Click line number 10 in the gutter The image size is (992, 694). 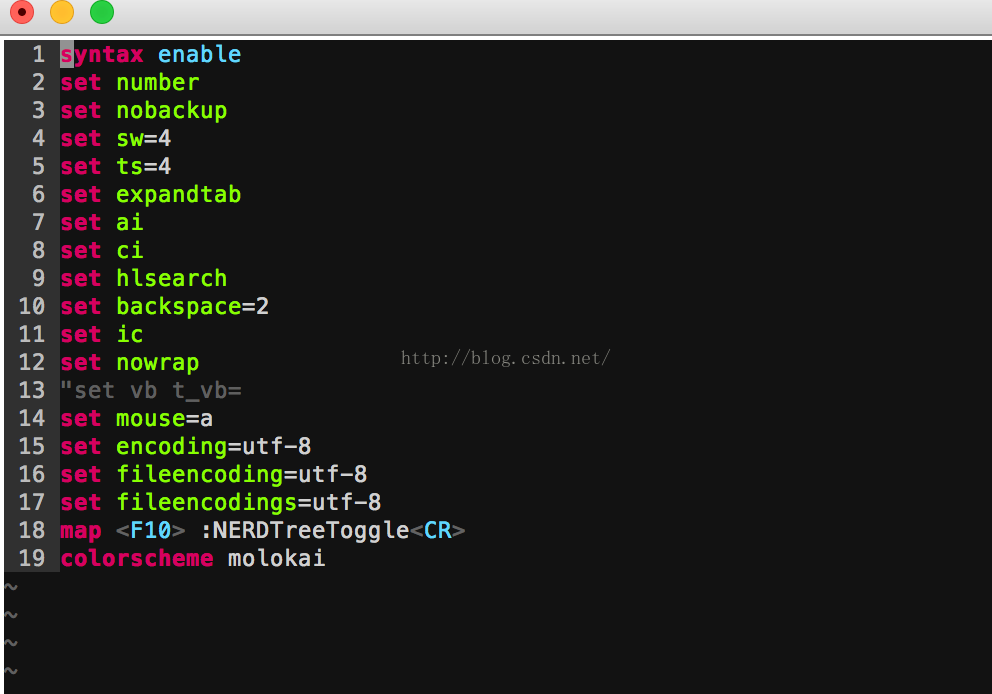[31, 306]
